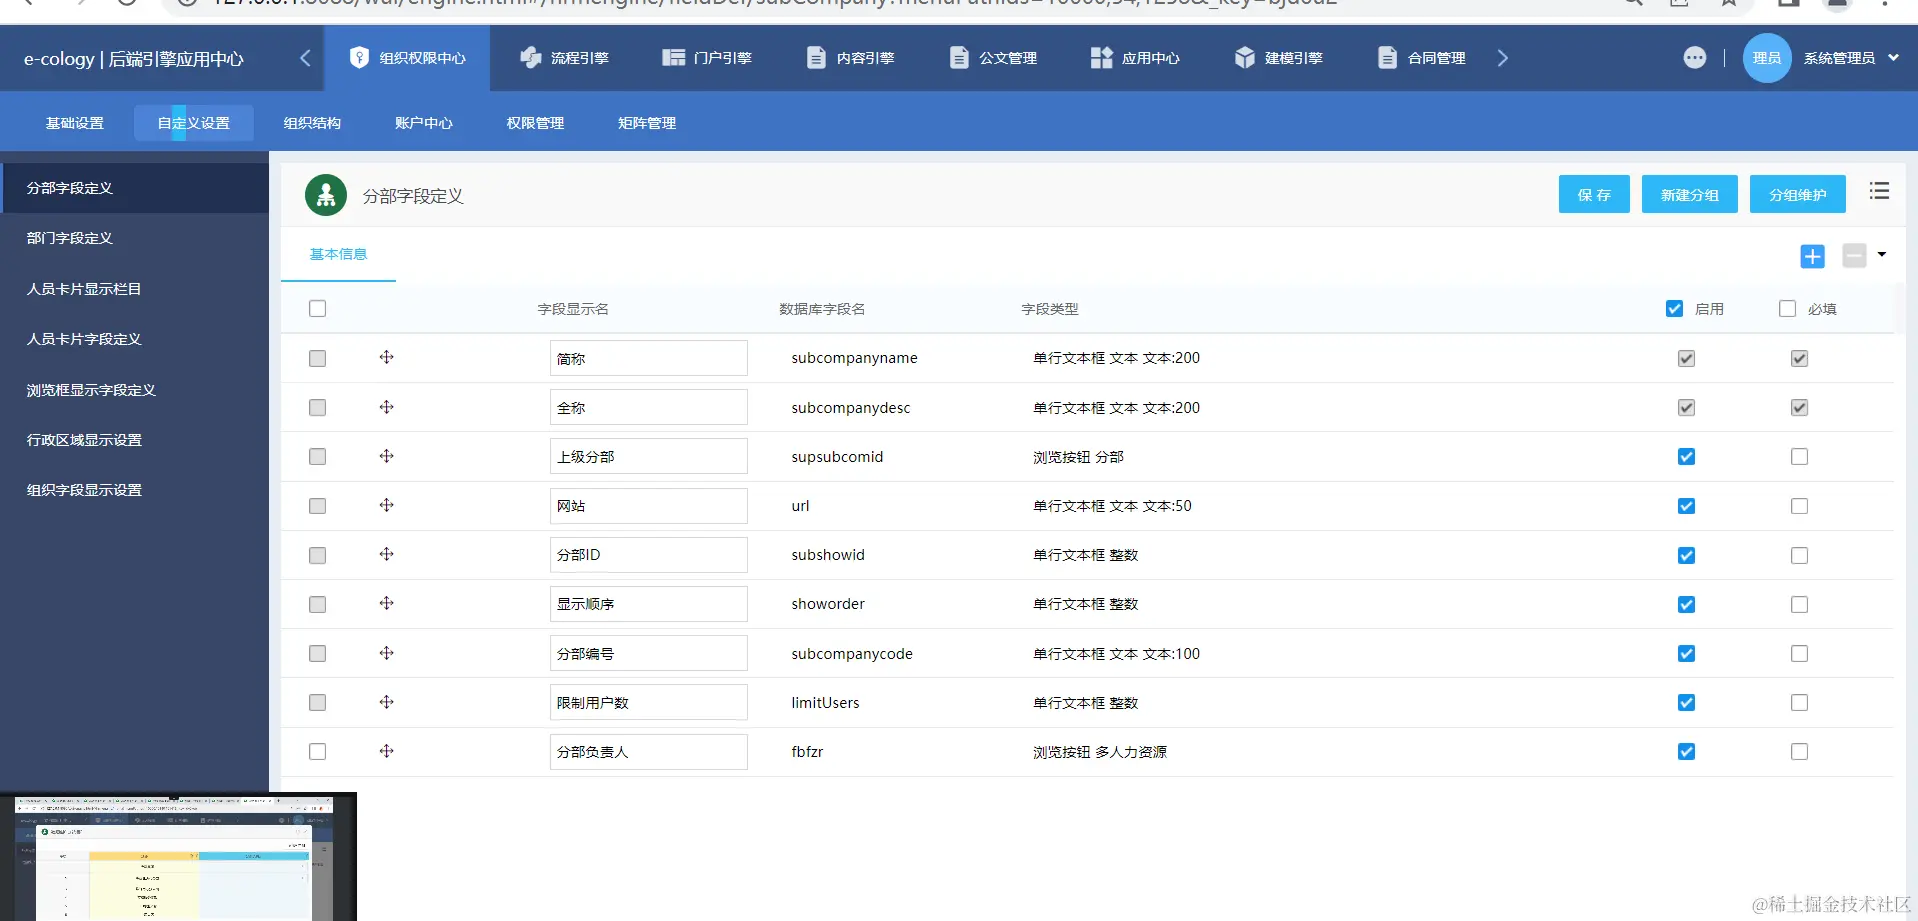Image resolution: width=1918 pixels, height=921 pixels.
Task: Grab the move handle for 显示顺序 row
Action: [x=386, y=603]
